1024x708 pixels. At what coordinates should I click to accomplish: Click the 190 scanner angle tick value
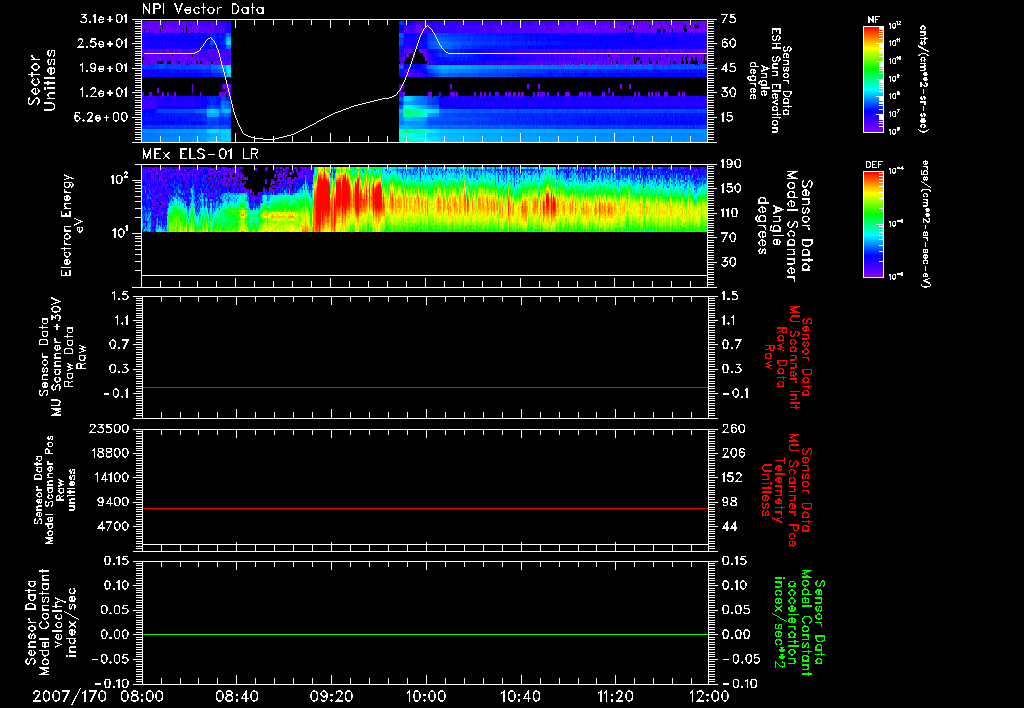(x=731, y=164)
